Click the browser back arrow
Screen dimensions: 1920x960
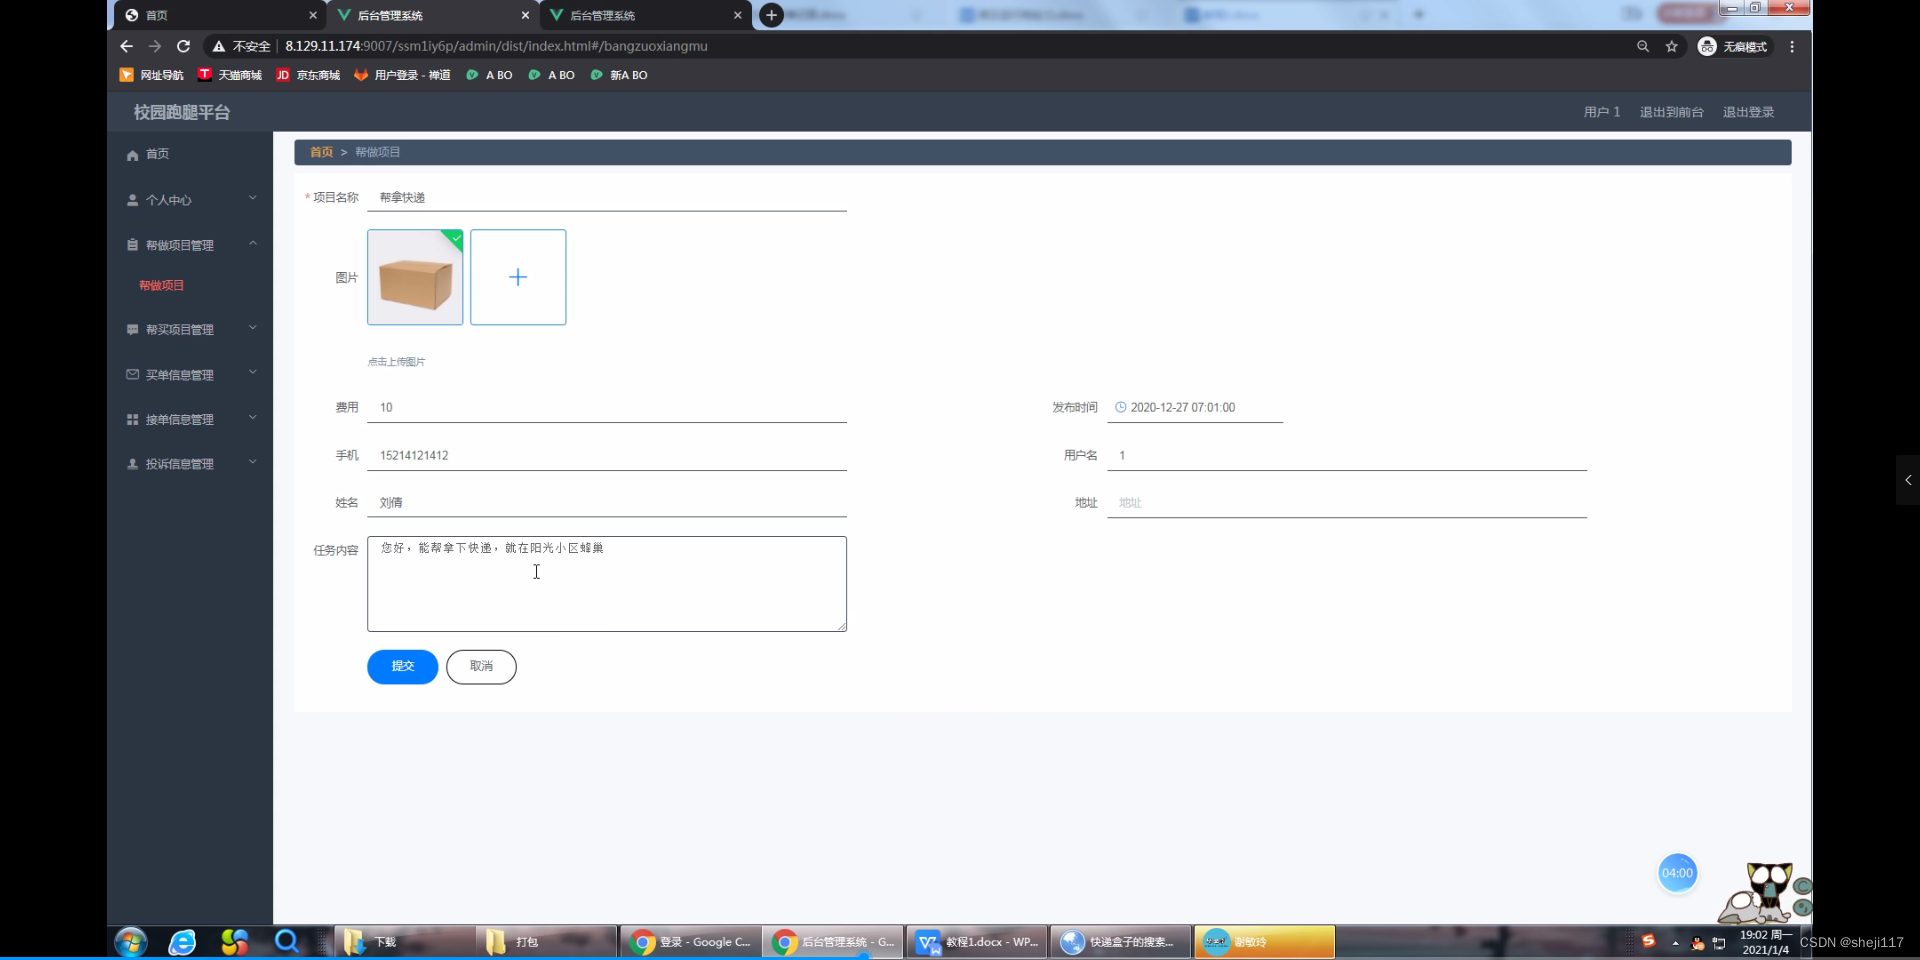pyautogui.click(x=126, y=46)
